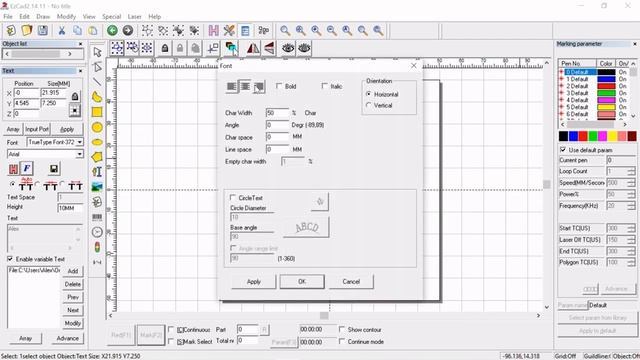640x360 pixels.
Task: Click the Loop Count stepper
Action: 631,171
